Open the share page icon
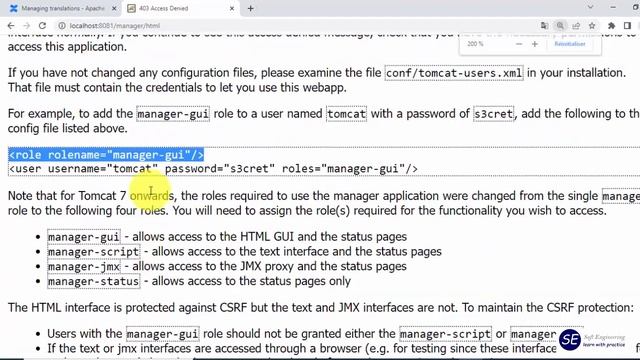 tap(576, 26)
